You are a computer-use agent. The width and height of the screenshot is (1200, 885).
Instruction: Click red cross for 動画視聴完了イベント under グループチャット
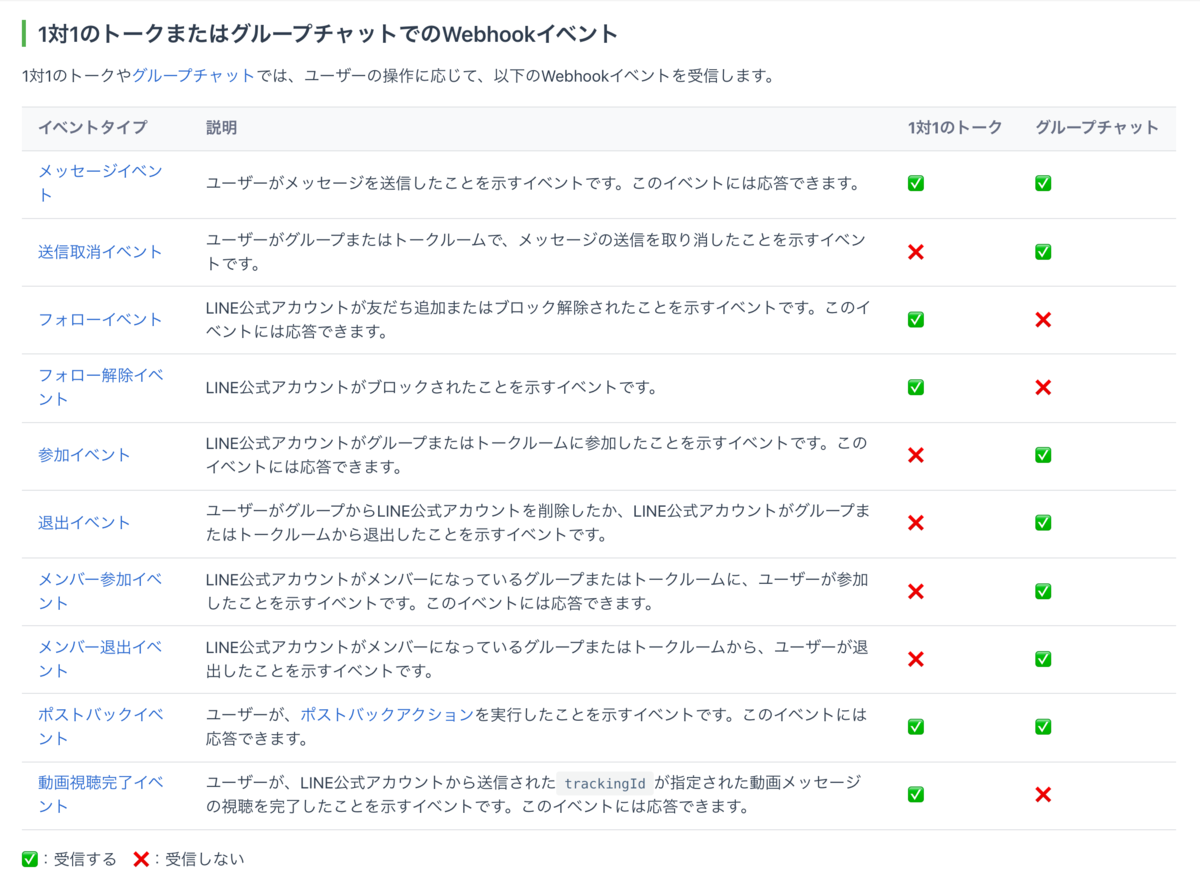[x=1043, y=794]
